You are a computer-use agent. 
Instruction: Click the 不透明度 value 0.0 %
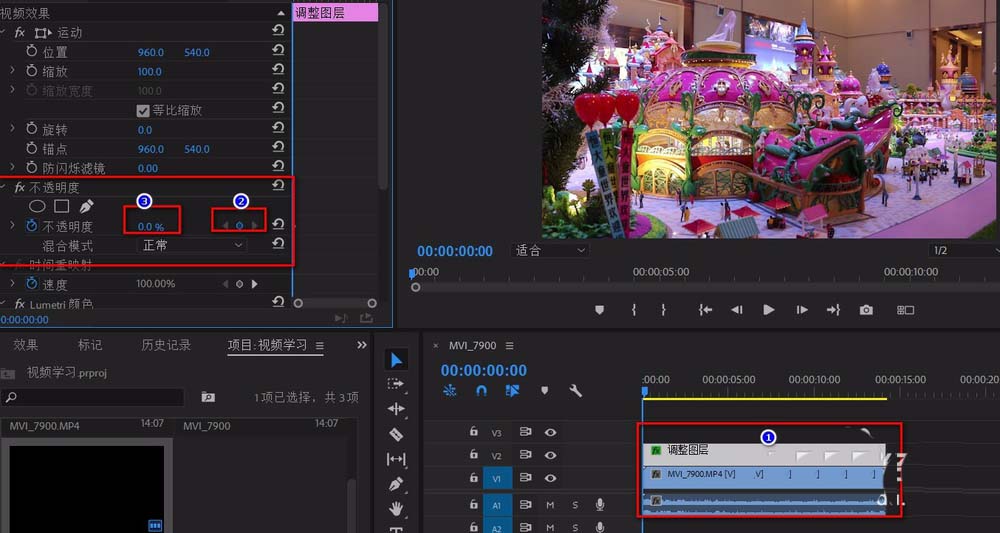[x=151, y=226]
